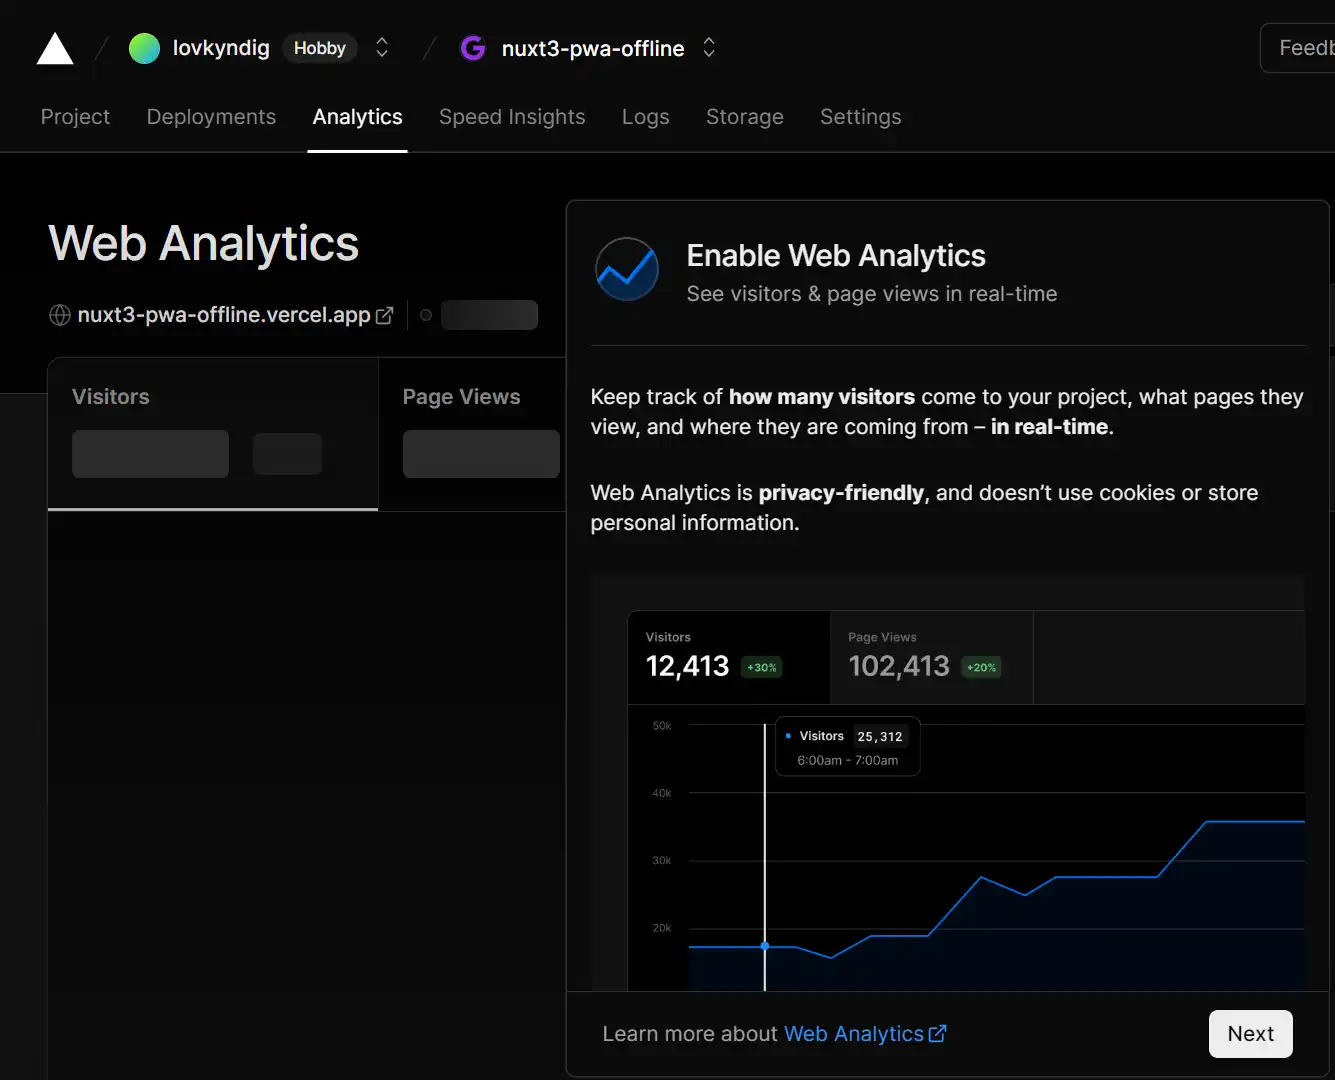Screen dimensions: 1335x1080
Task: Click the globe icon before the domain name
Action: click(x=59, y=314)
